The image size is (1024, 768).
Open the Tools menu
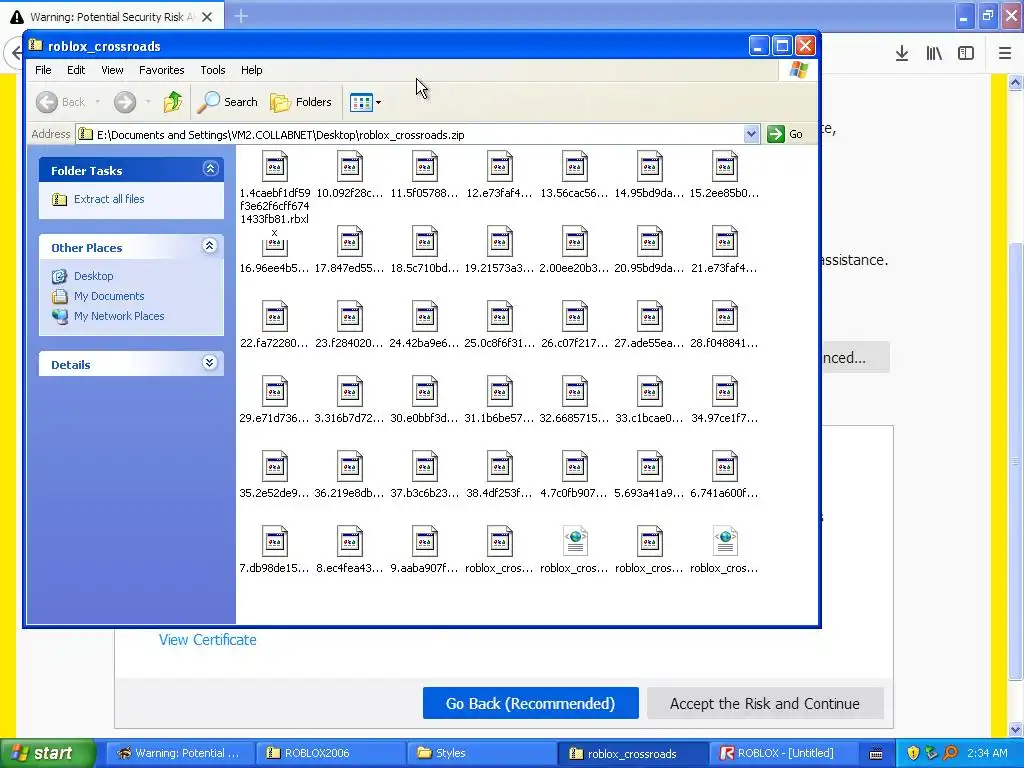point(213,70)
